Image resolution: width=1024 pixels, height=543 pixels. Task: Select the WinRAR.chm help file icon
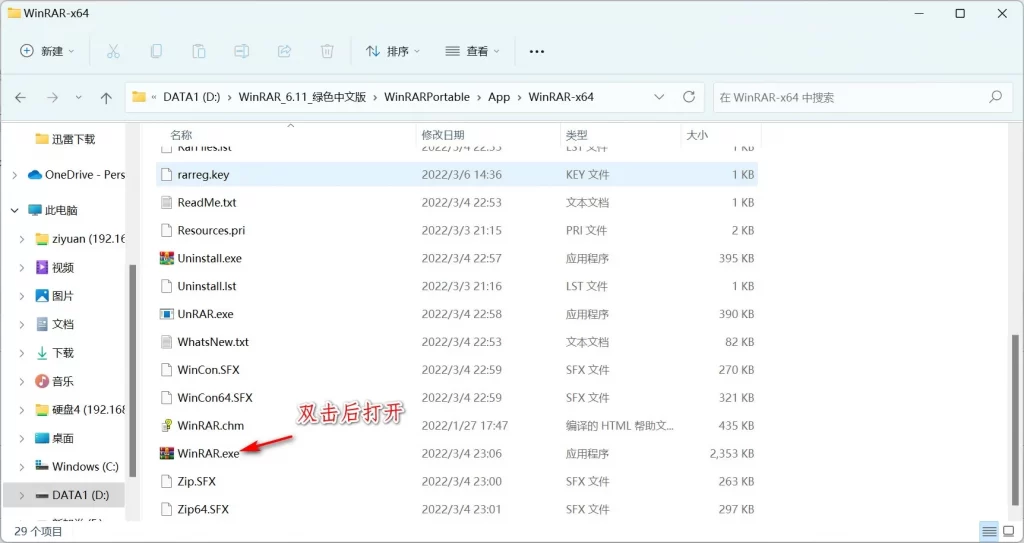[x=167, y=425]
